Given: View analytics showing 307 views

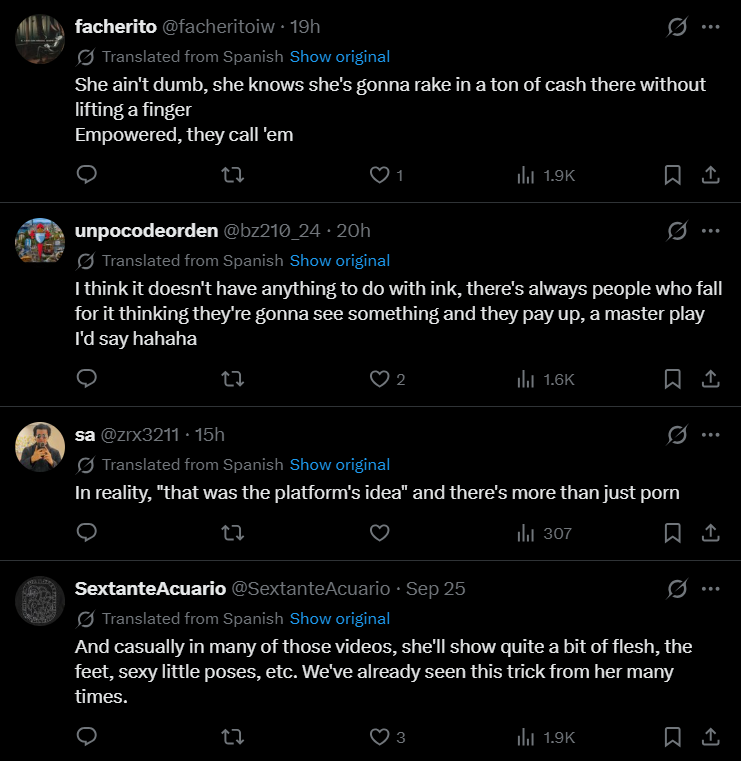Looking at the screenshot, I should (544, 533).
